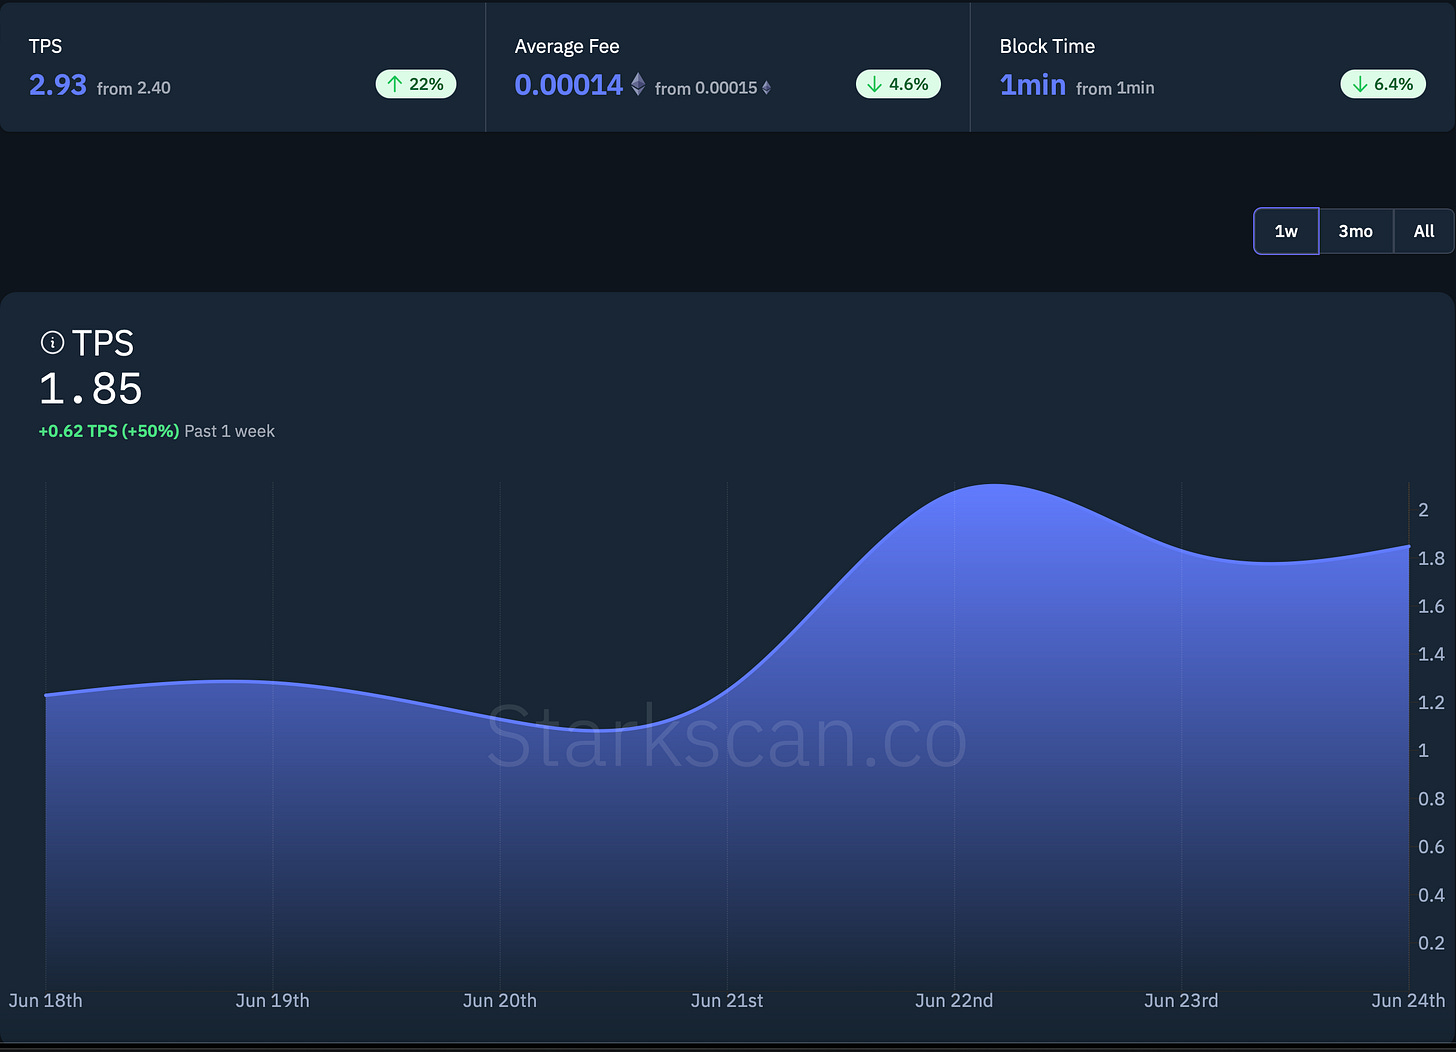Click the 4.6% decrease badge
1456x1052 pixels.
898,84
